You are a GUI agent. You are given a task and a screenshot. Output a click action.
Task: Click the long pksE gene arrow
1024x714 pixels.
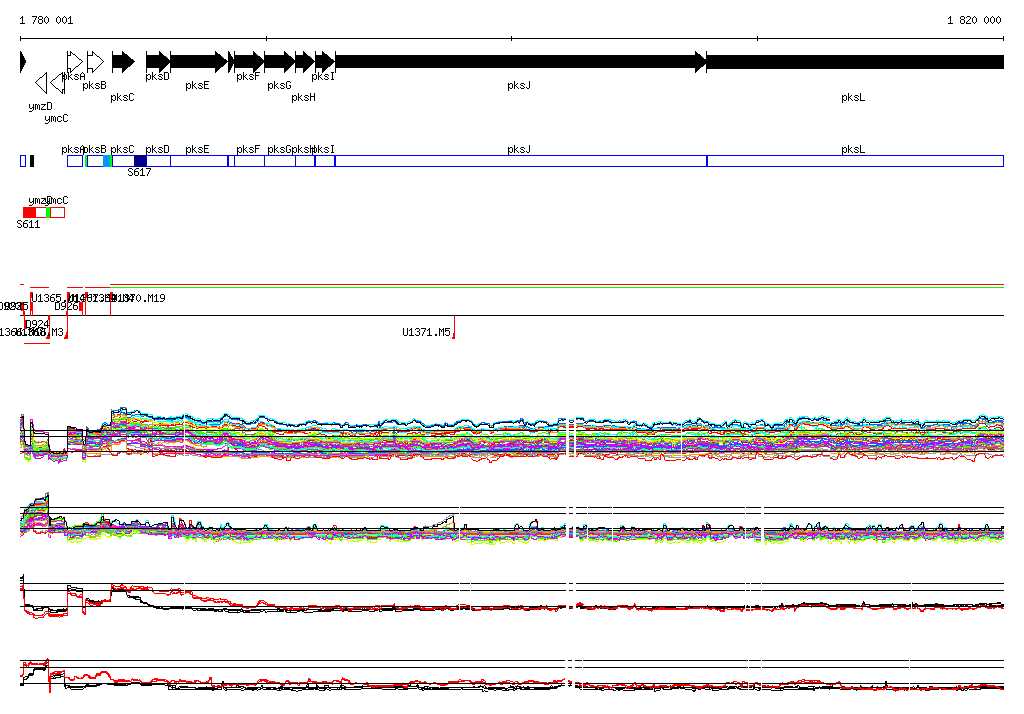click(x=199, y=62)
